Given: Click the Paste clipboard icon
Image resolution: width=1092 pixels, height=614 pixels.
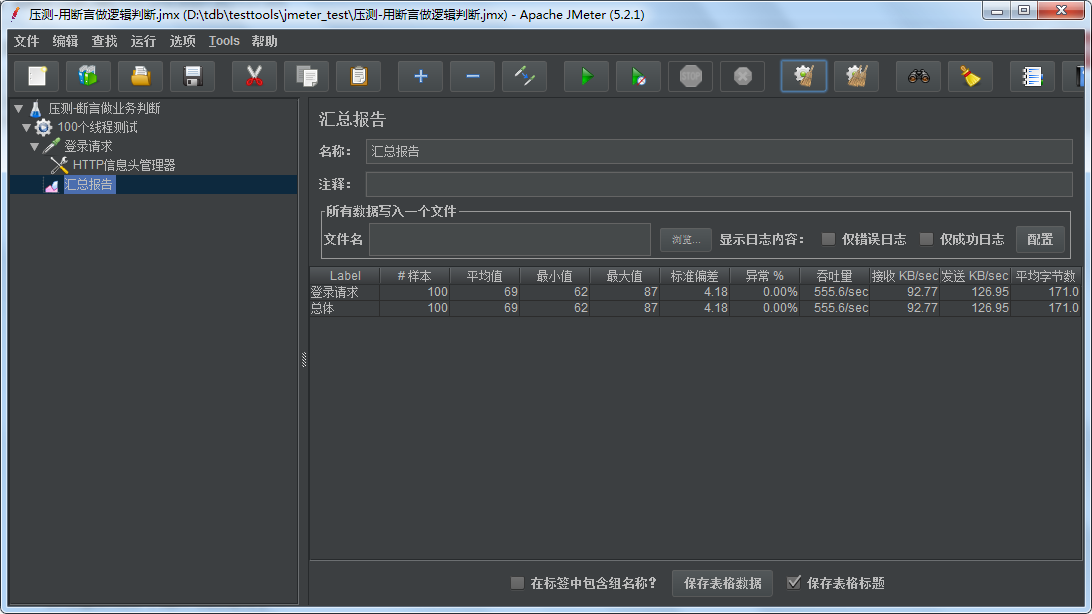Looking at the screenshot, I should point(359,76).
